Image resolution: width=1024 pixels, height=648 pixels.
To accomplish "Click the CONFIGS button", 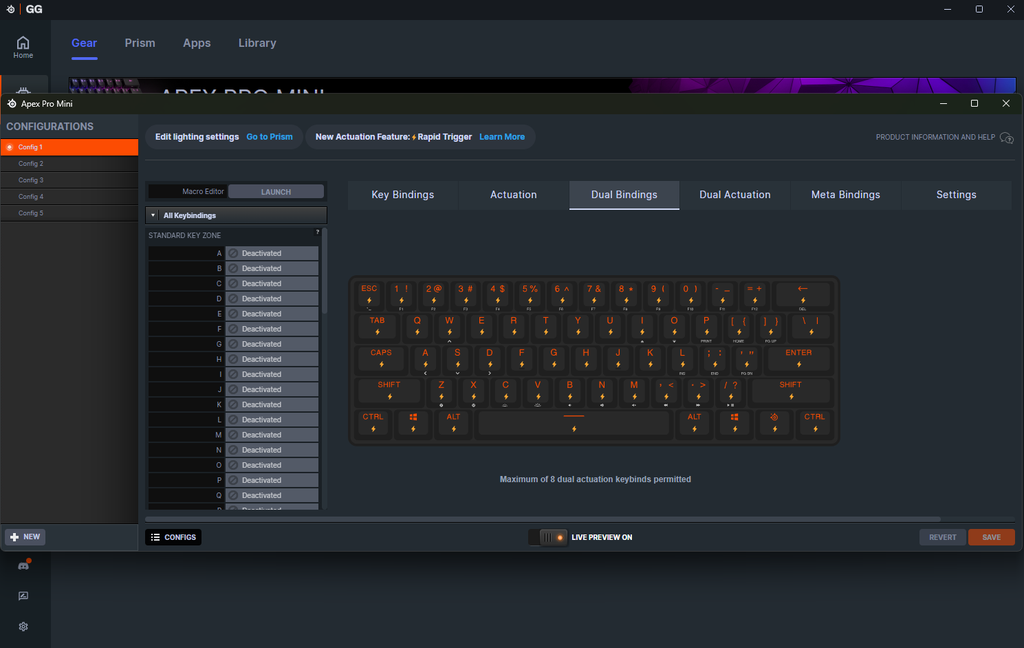I will coord(173,538).
